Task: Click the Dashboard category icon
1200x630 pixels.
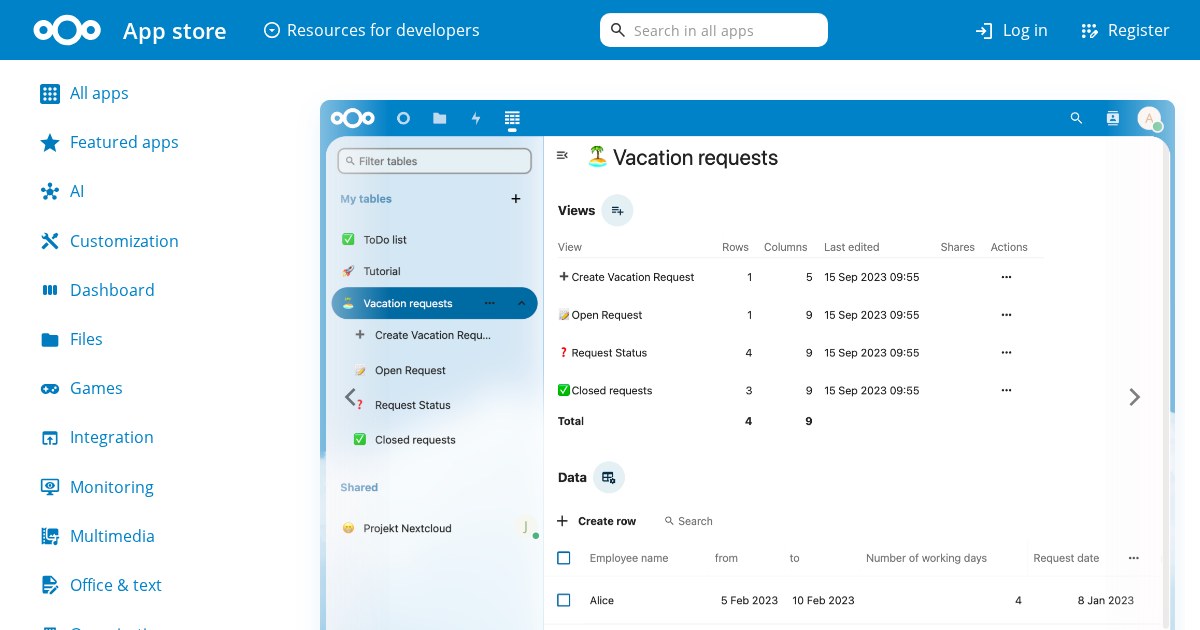Action: [x=50, y=290]
